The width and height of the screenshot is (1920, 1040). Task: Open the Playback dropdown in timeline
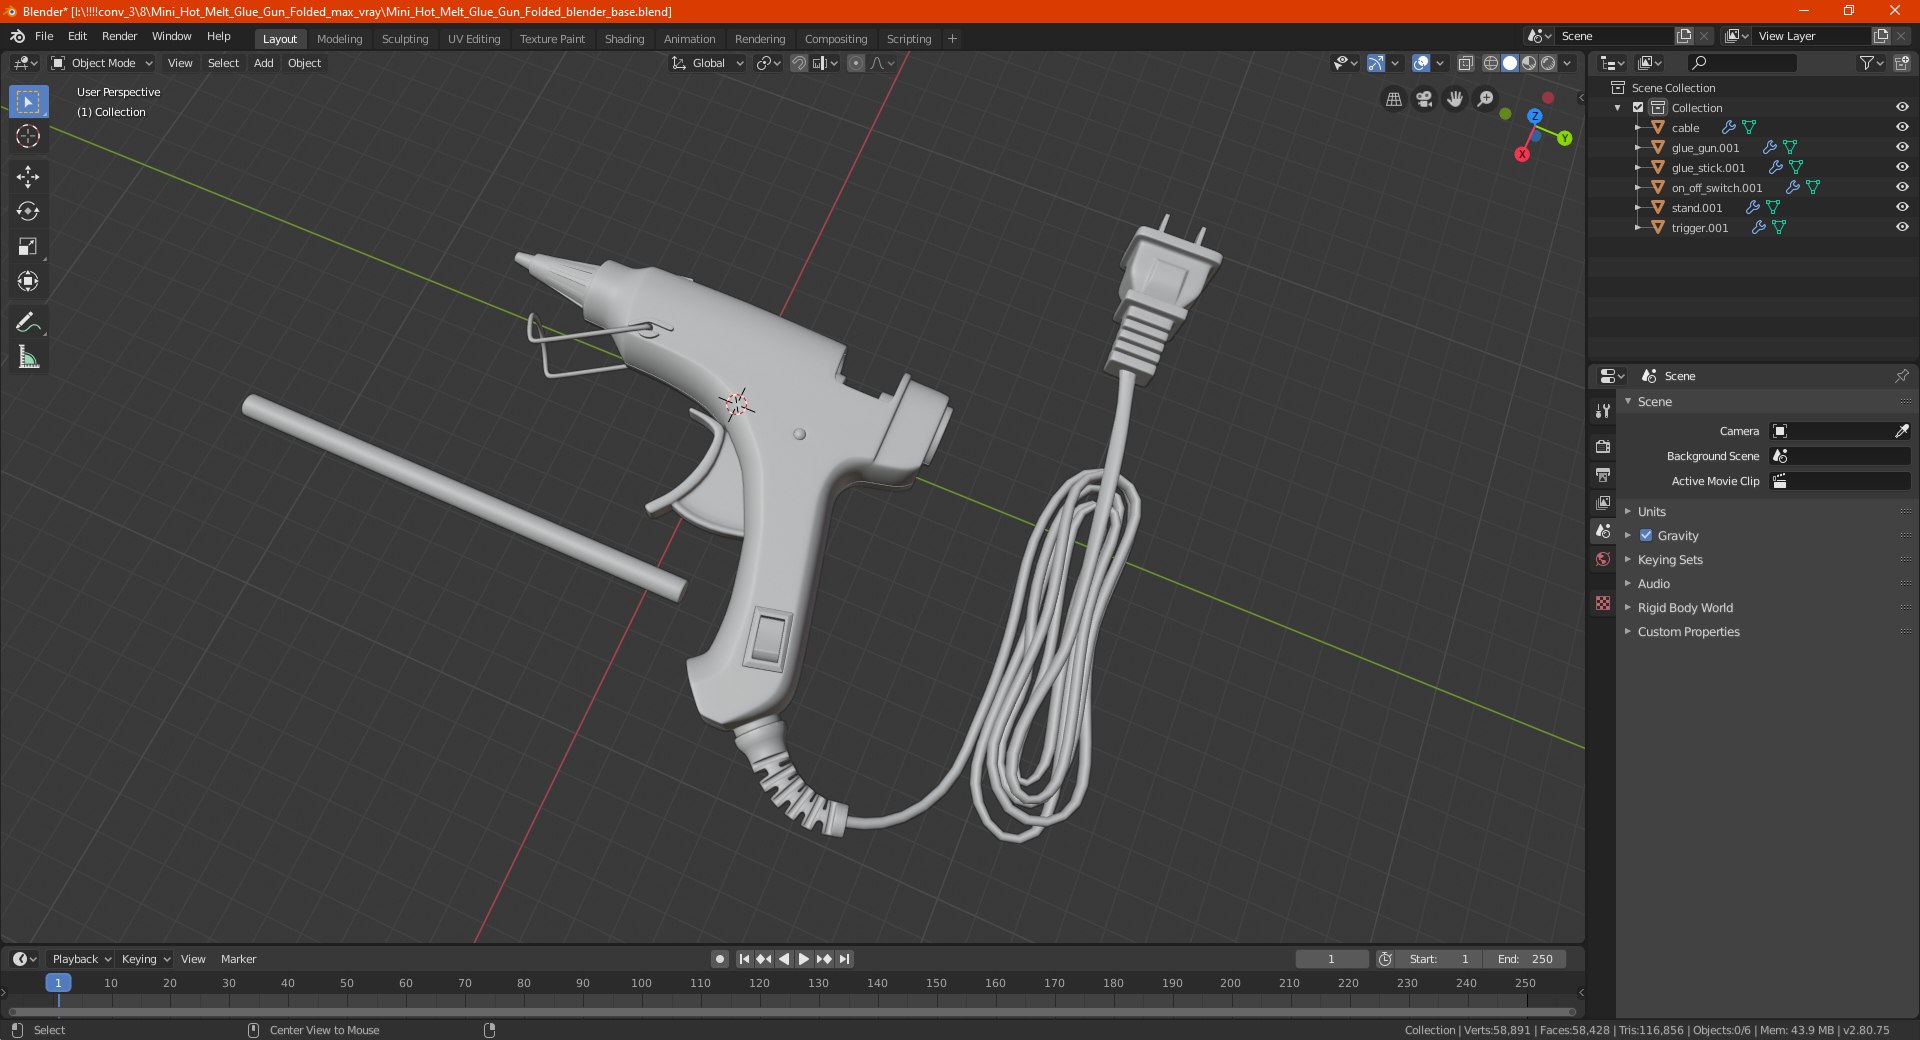(81, 959)
